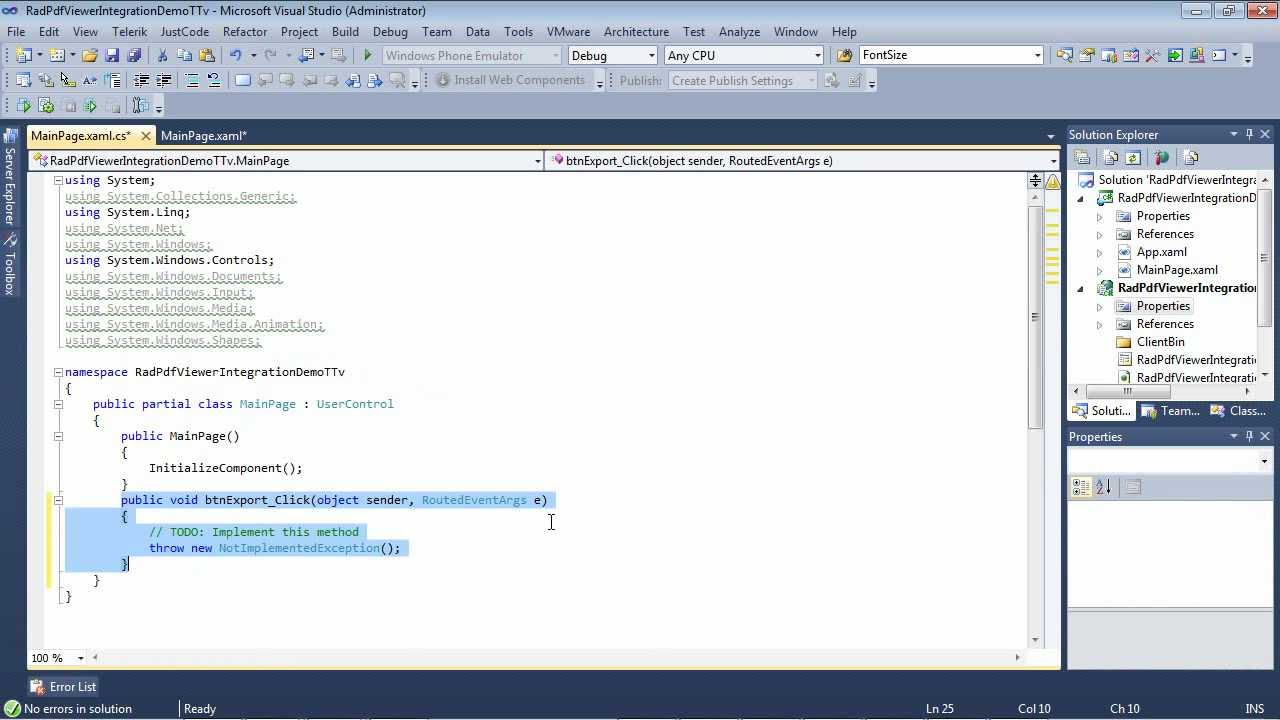
Task: Switch to the MainPage.xaml* tab
Action: pyautogui.click(x=204, y=136)
